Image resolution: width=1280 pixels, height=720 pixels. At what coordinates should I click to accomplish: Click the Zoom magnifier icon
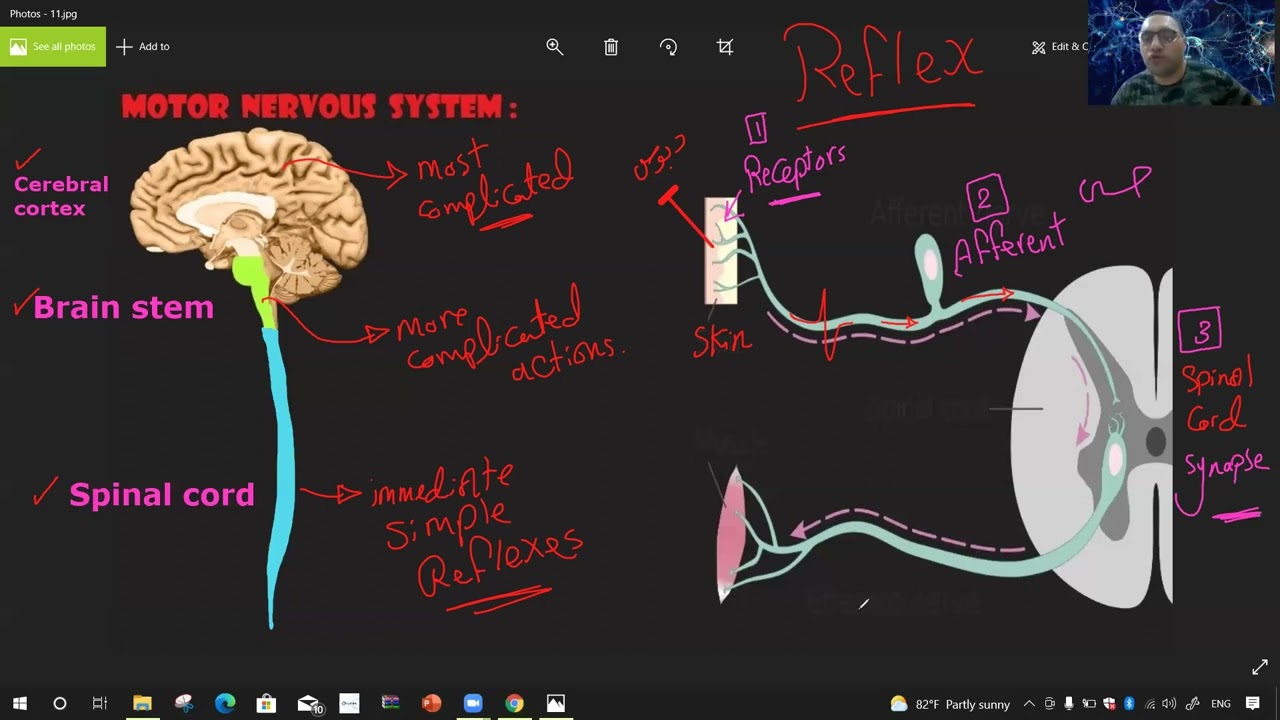(x=555, y=47)
